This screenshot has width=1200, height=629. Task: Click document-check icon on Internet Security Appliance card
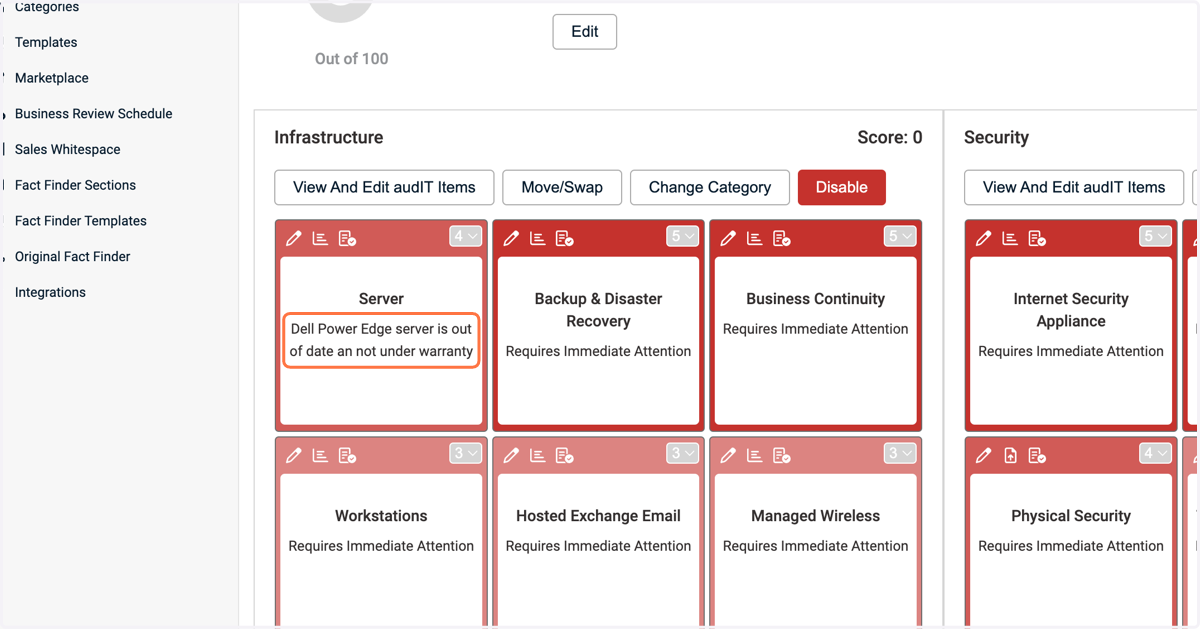tap(1037, 238)
